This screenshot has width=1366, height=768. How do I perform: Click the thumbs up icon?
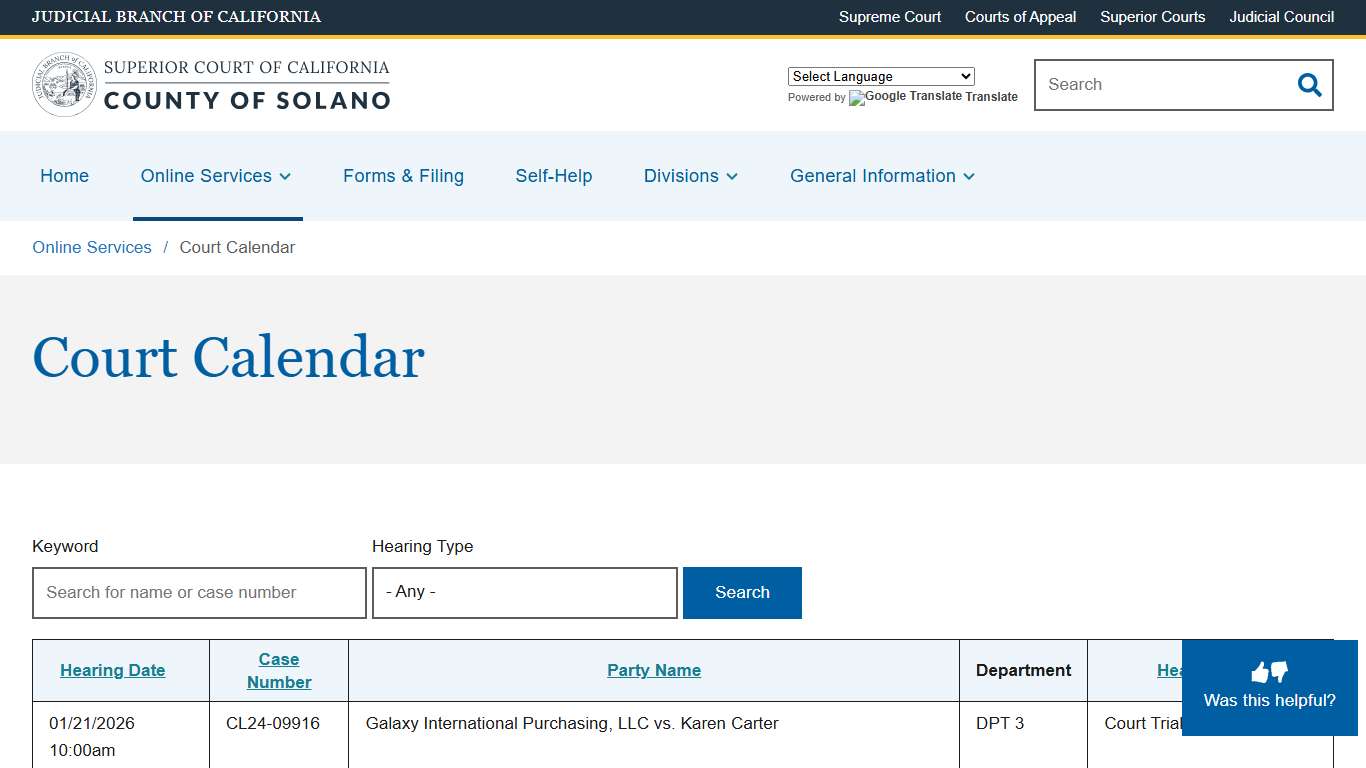(1259, 671)
